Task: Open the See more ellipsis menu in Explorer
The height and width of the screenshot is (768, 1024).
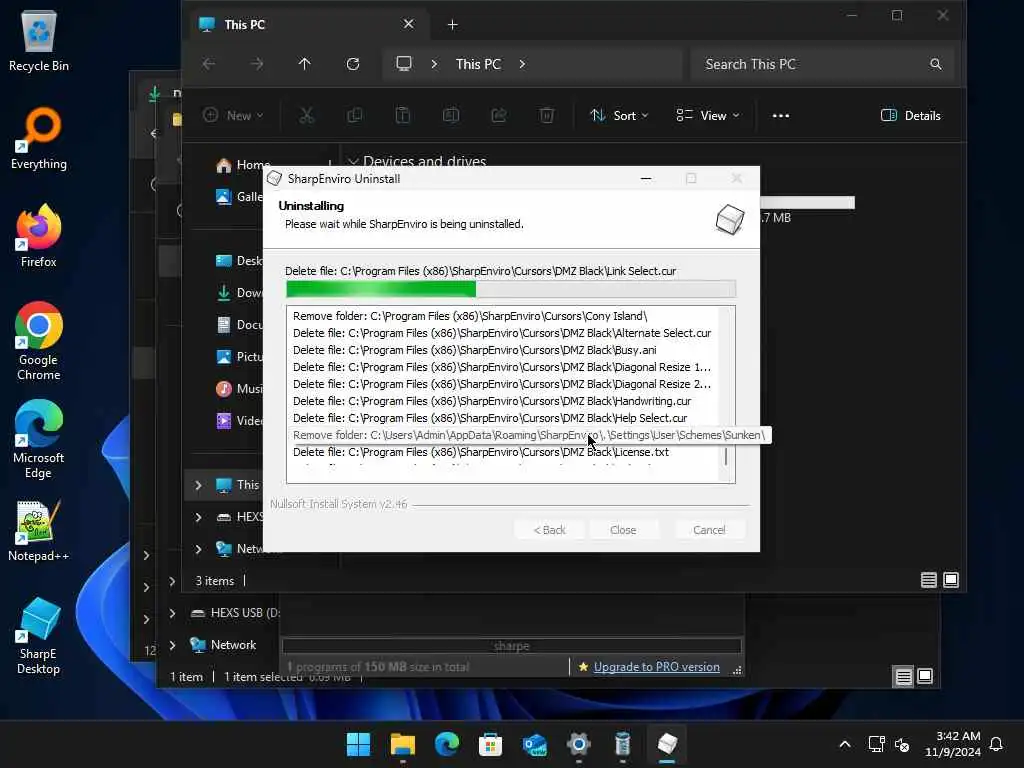Action: tap(780, 116)
